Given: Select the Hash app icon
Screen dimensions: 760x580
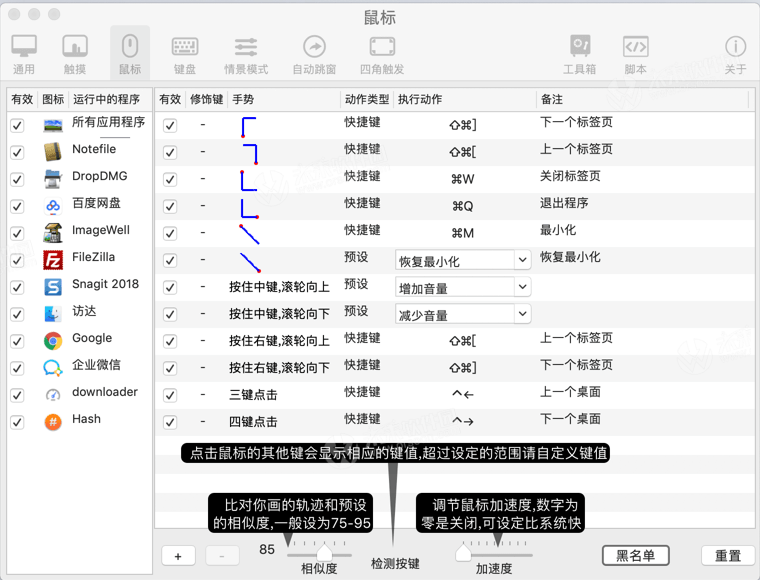Looking at the screenshot, I should point(53,423).
